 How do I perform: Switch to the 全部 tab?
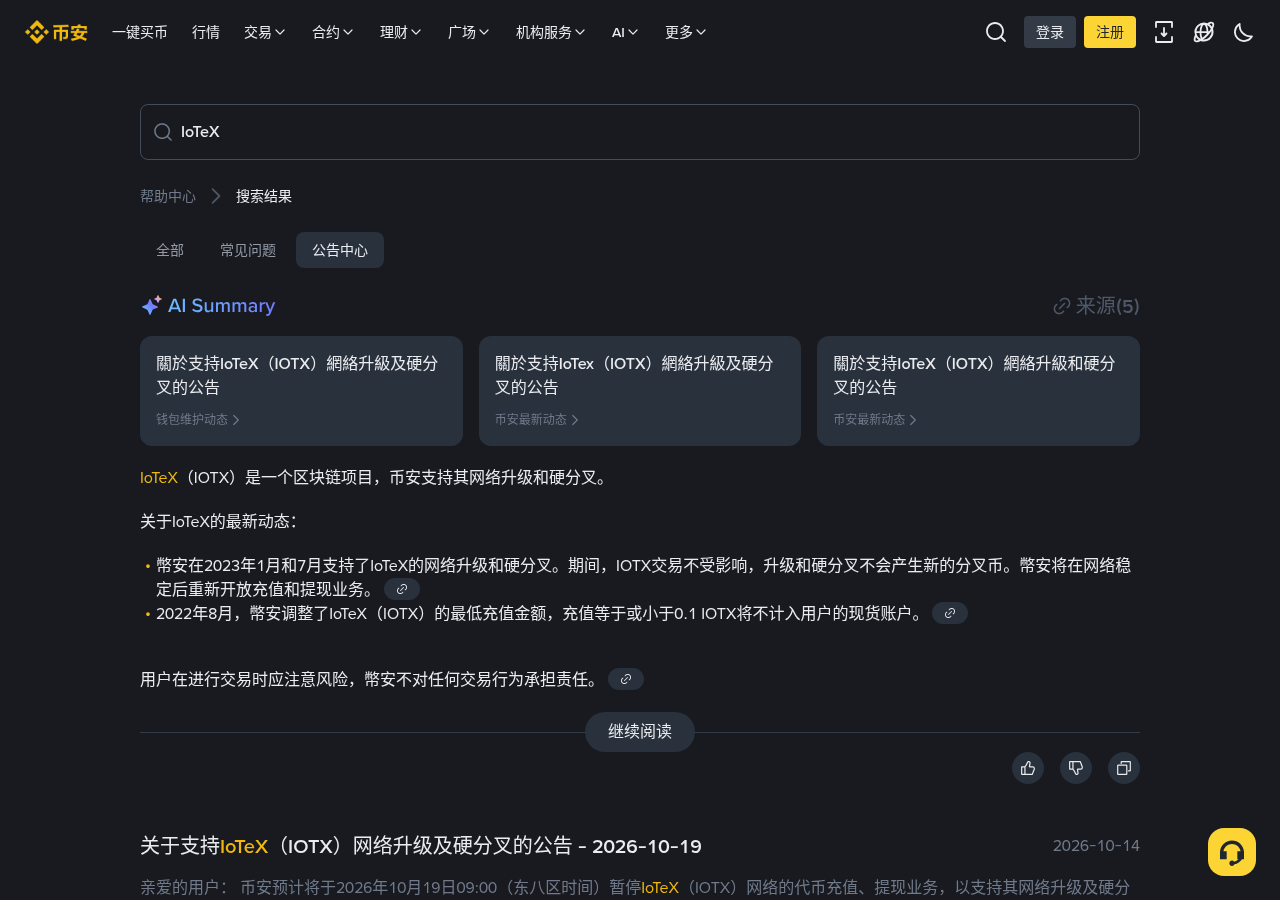170,250
